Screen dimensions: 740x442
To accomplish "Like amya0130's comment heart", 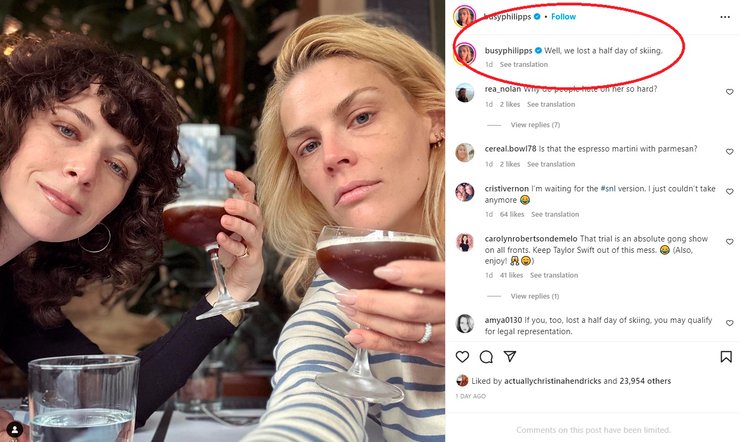I will tap(730, 323).
